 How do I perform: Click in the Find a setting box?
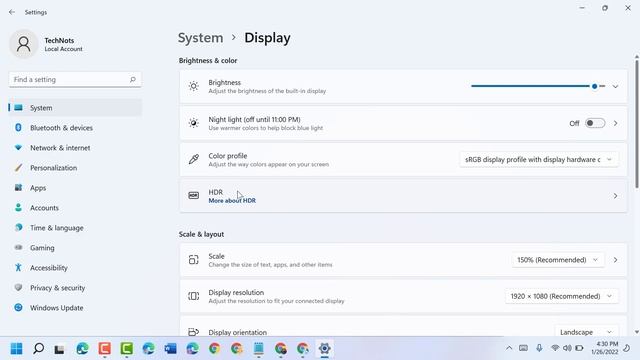(x=75, y=80)
